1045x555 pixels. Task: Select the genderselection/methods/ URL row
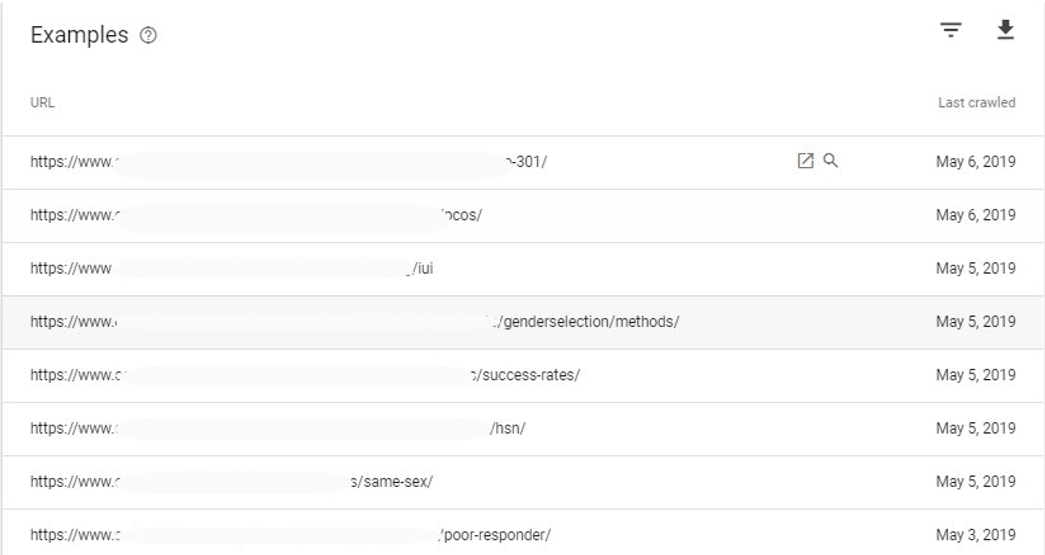click(522, 322)
